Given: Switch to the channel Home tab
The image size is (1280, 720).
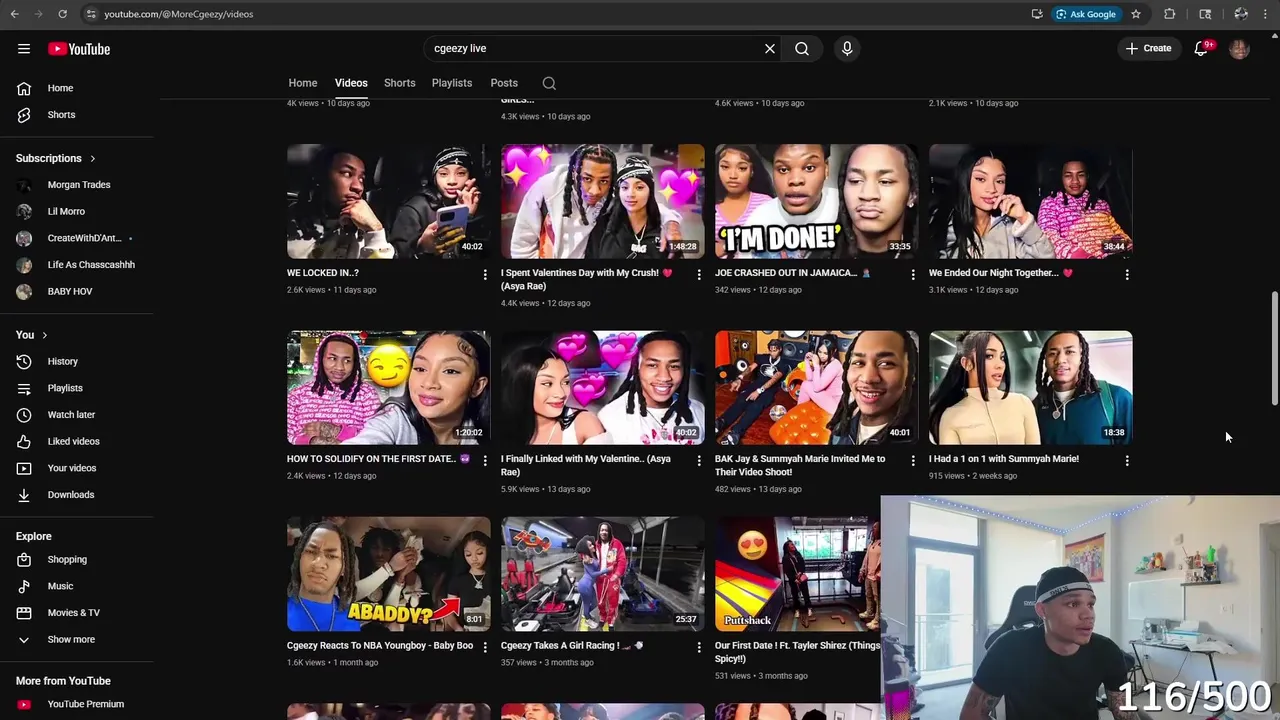Looking at the screenshot, I should [x=303, y=83].
